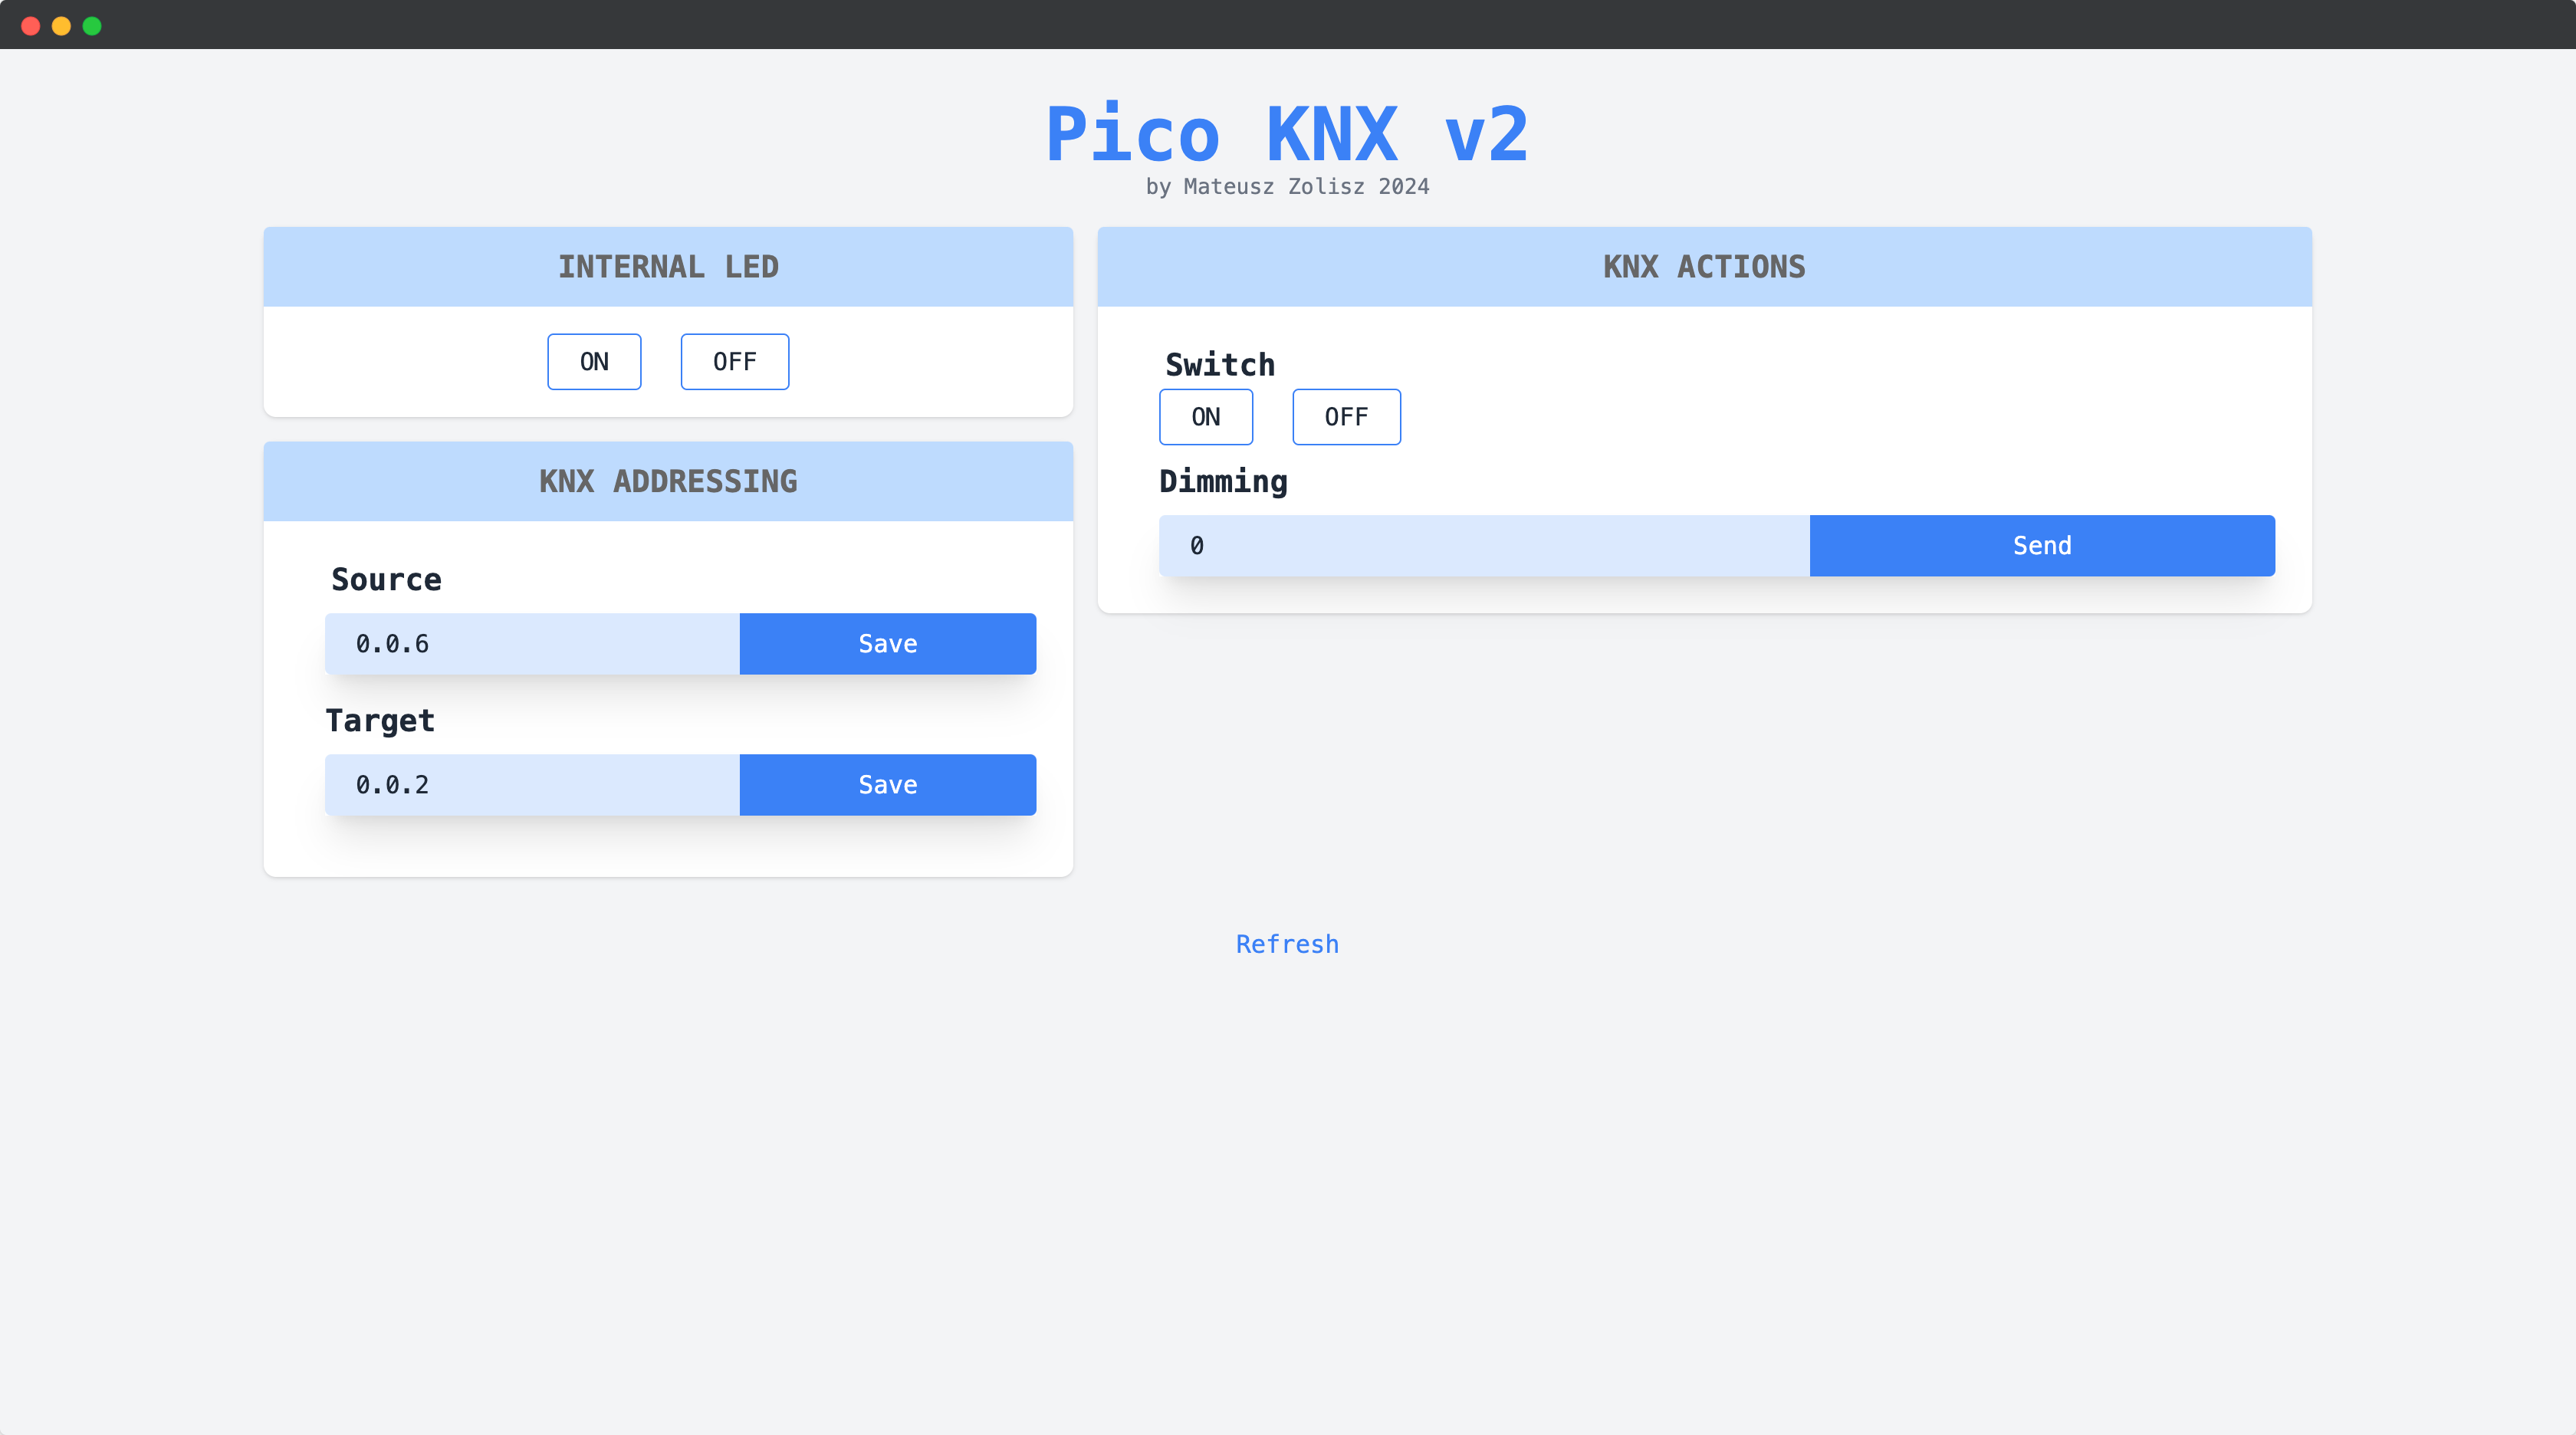The width and height of the screenshot is (2576, 1435).
Task: Click the Source address input field
Action: pos(532,643)
